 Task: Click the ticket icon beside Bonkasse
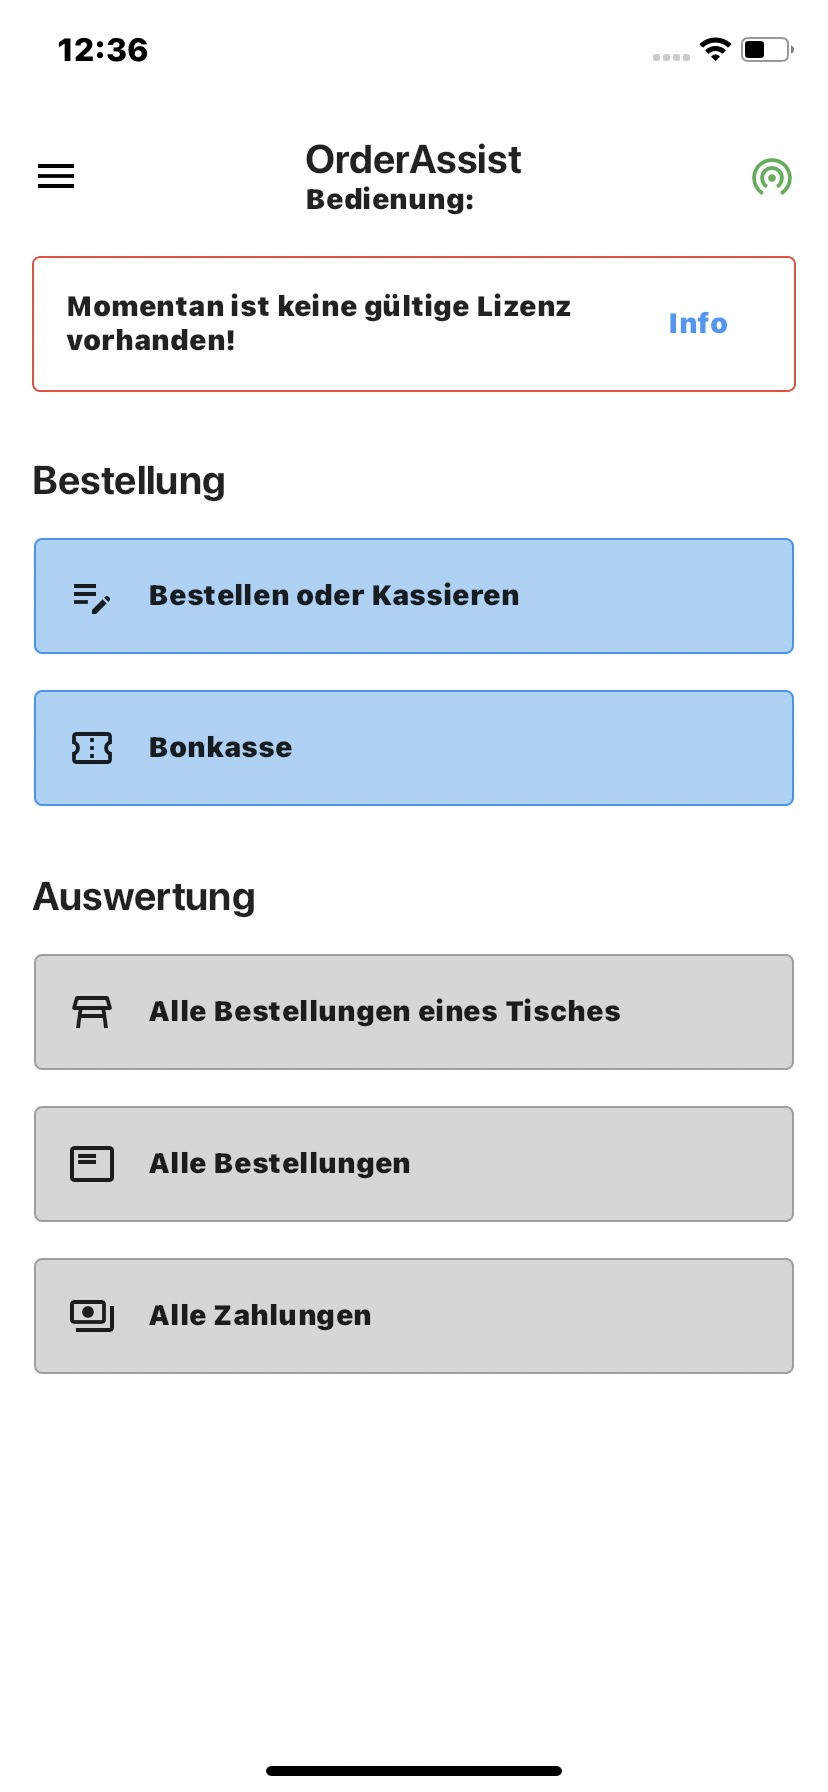pyautogui.click(x=92, y=748)
